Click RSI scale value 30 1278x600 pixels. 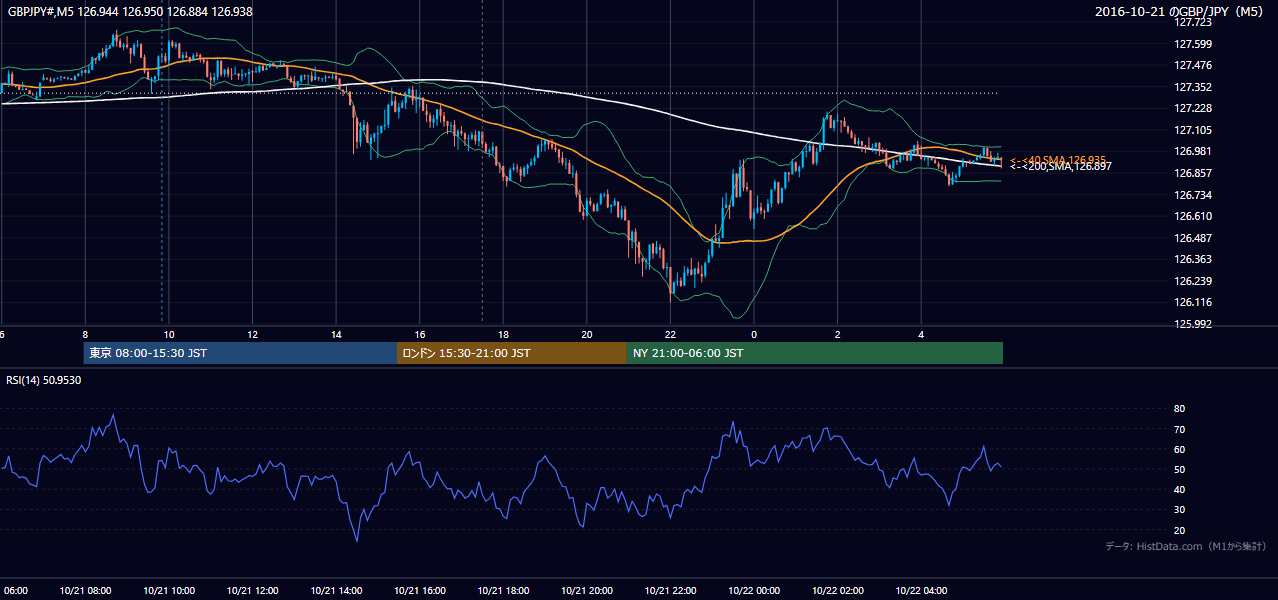pyautogui.click(x=1179, y=510)
